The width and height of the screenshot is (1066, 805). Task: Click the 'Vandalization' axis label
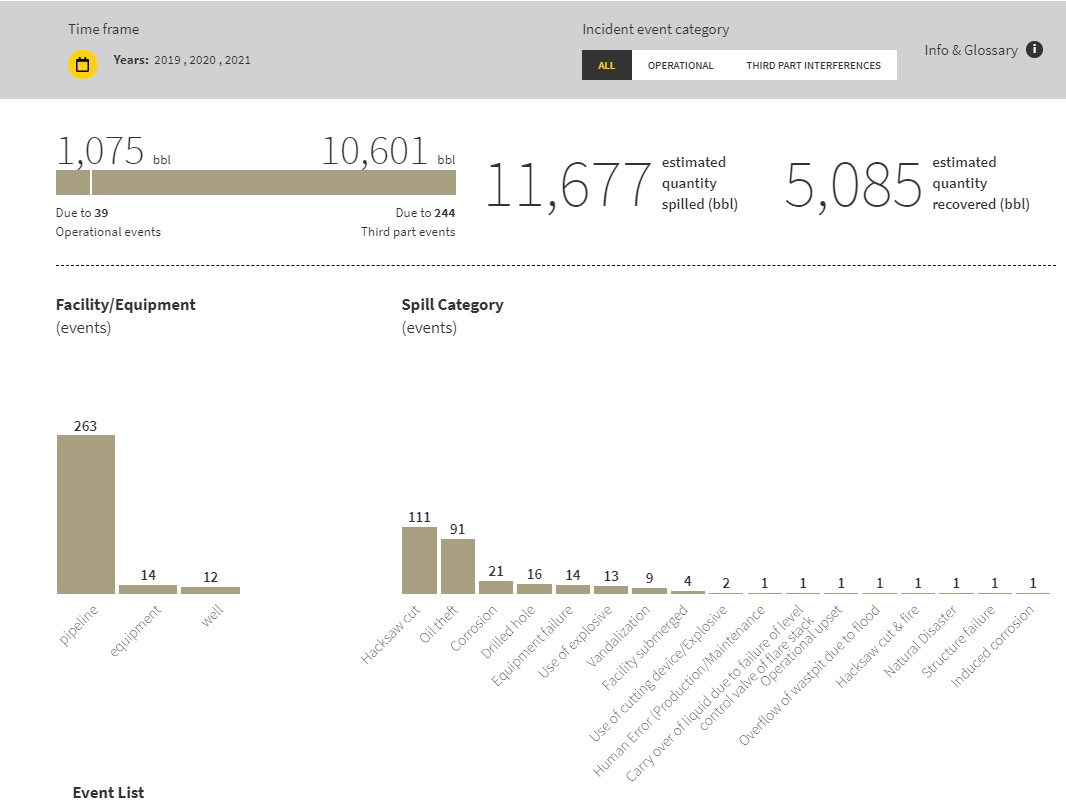click(x=617, y=636)
